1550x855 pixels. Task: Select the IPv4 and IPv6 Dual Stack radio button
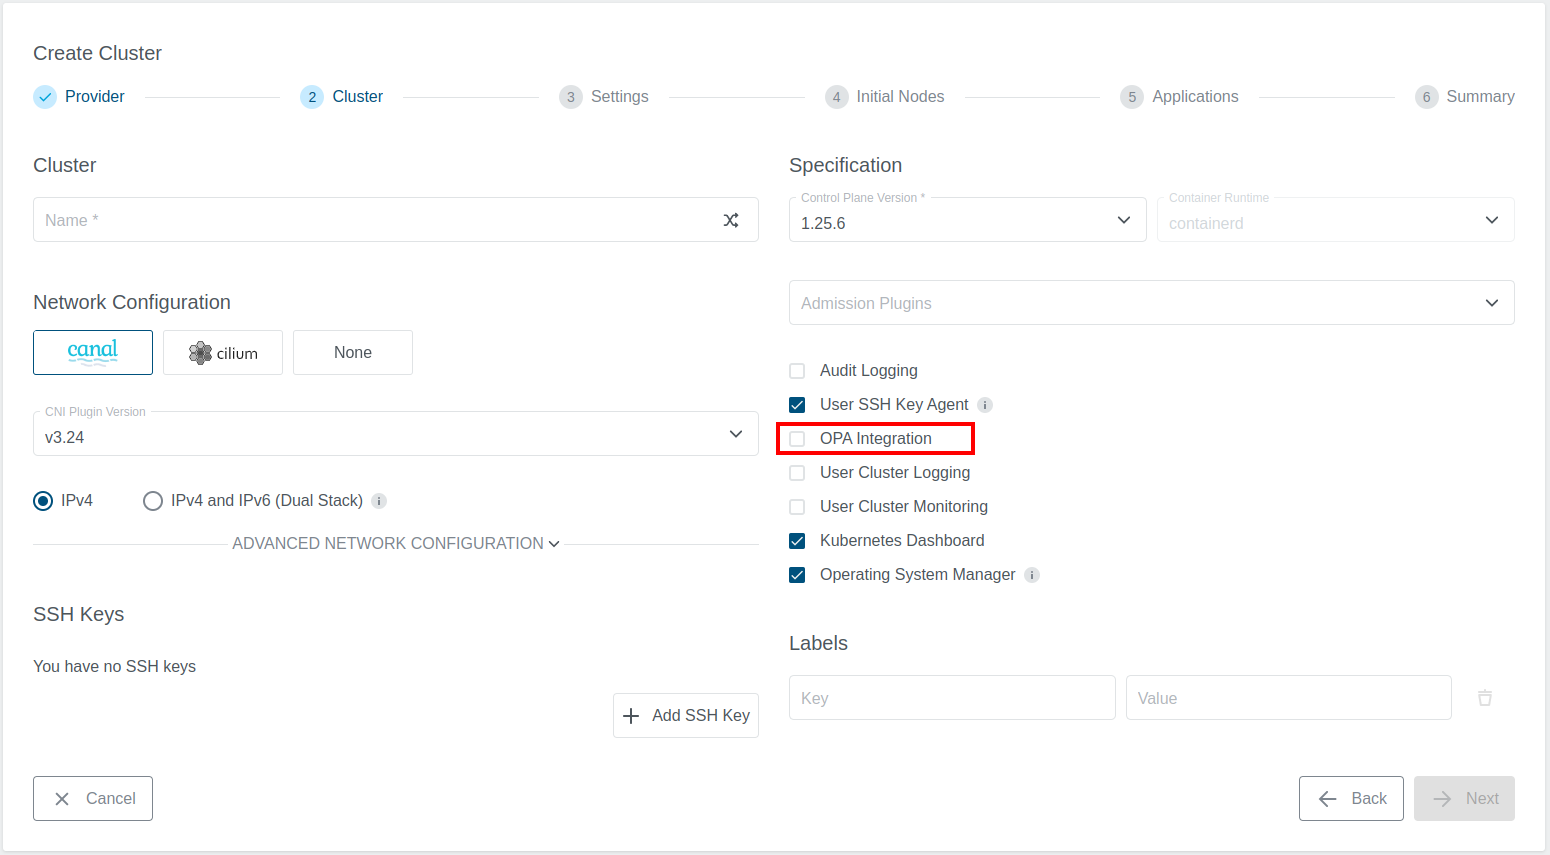pyautogui.click(x=152, y=500)
